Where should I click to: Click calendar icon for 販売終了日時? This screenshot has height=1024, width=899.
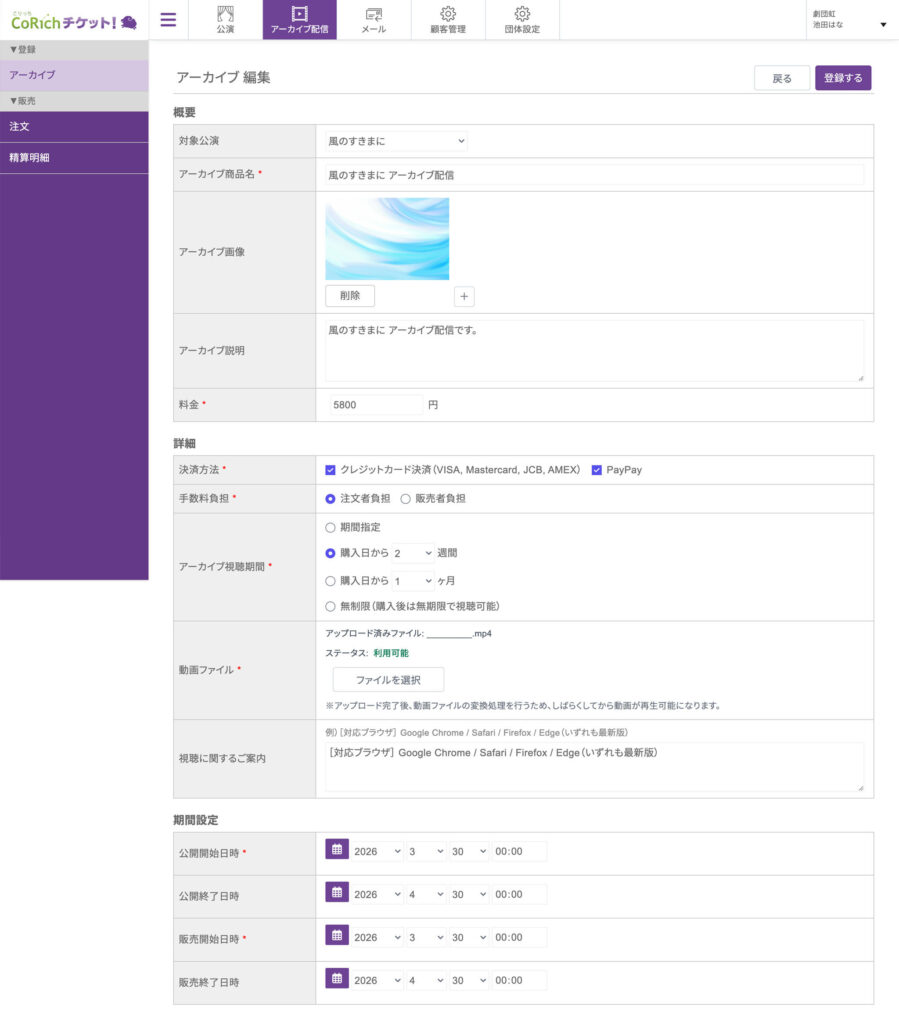[x=337, y=980]
